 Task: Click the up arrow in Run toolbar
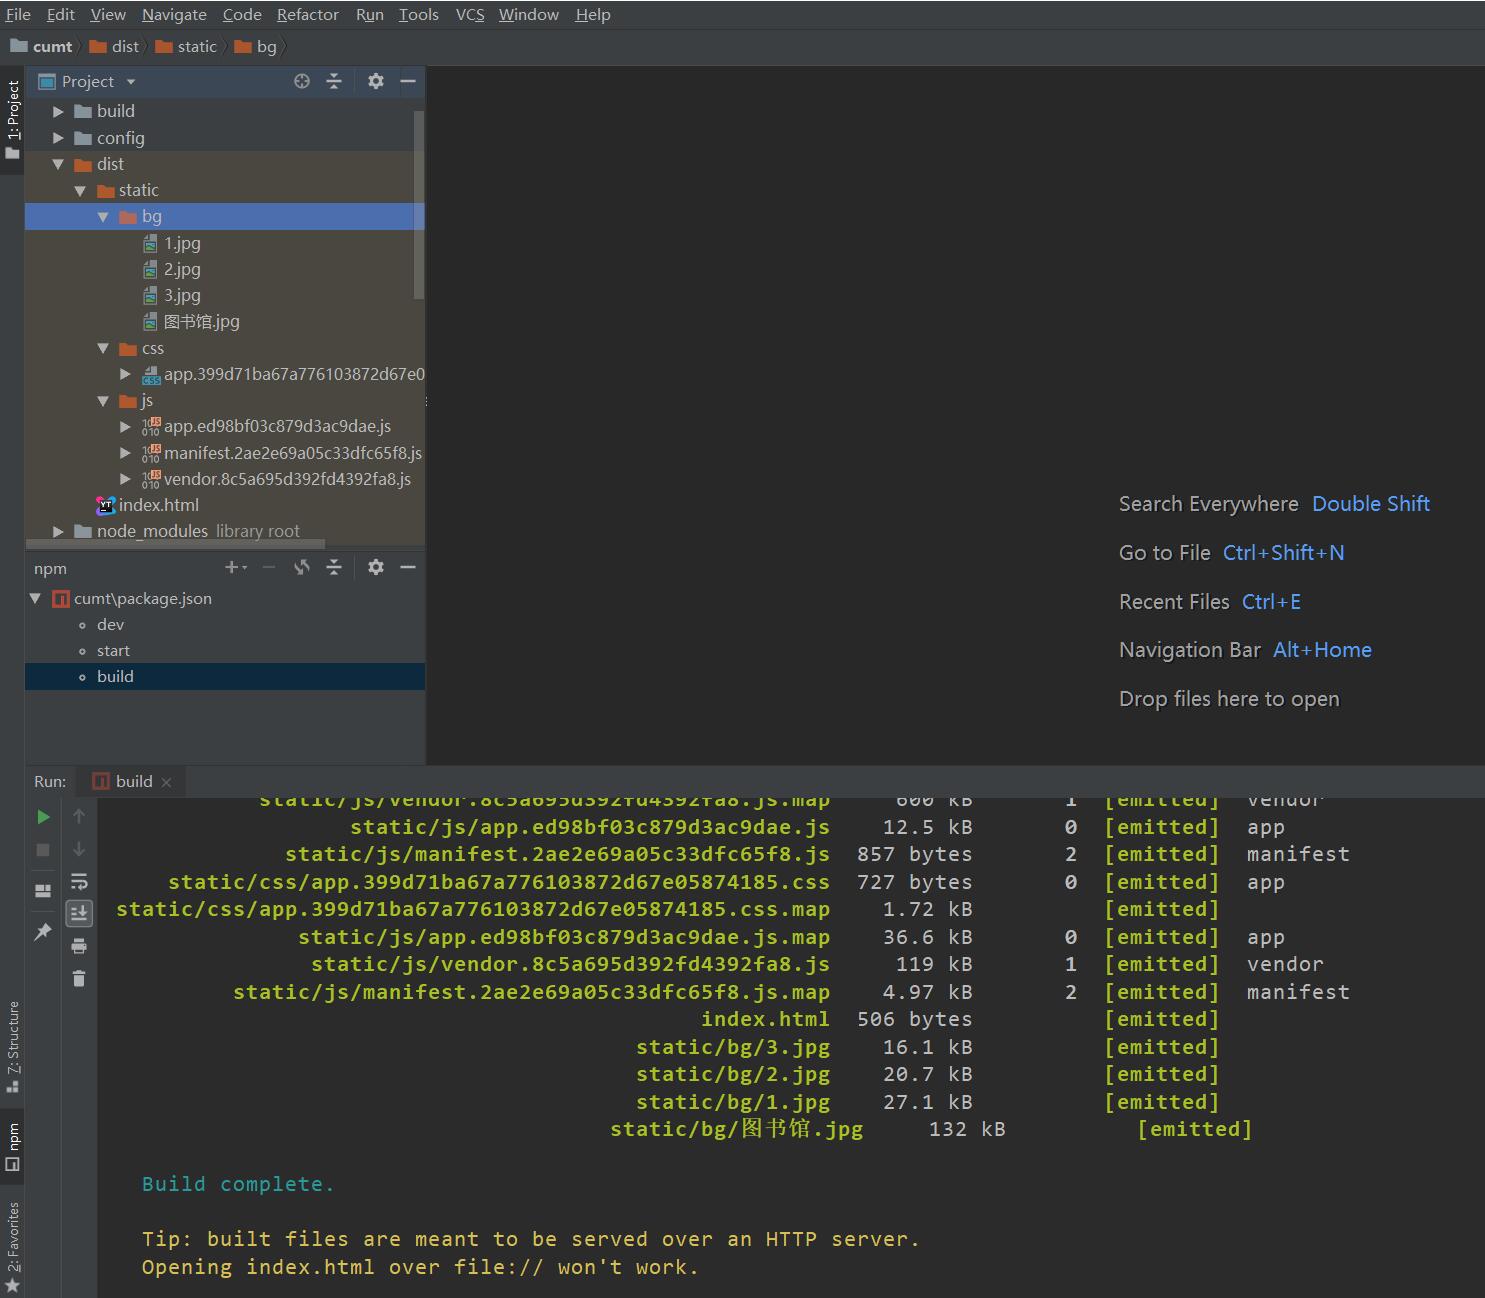[x=79, y=817]
